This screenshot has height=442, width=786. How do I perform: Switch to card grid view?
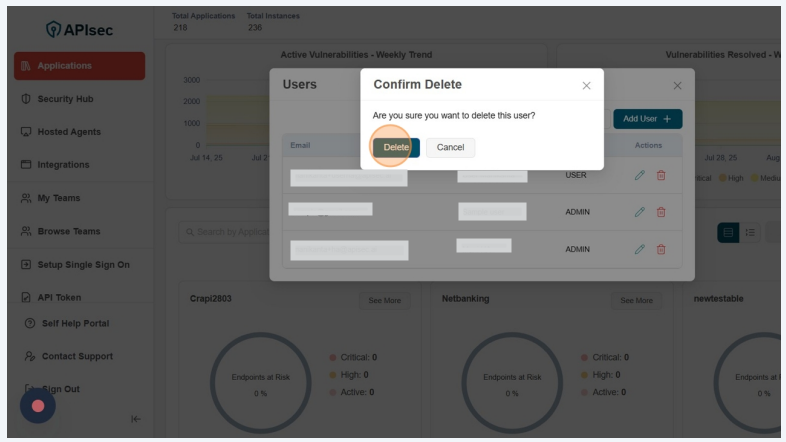click(x=728, y=233)
